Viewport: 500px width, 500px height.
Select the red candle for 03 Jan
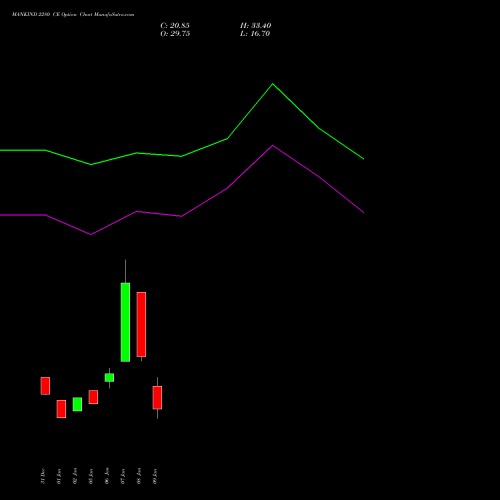click(93, 397)
